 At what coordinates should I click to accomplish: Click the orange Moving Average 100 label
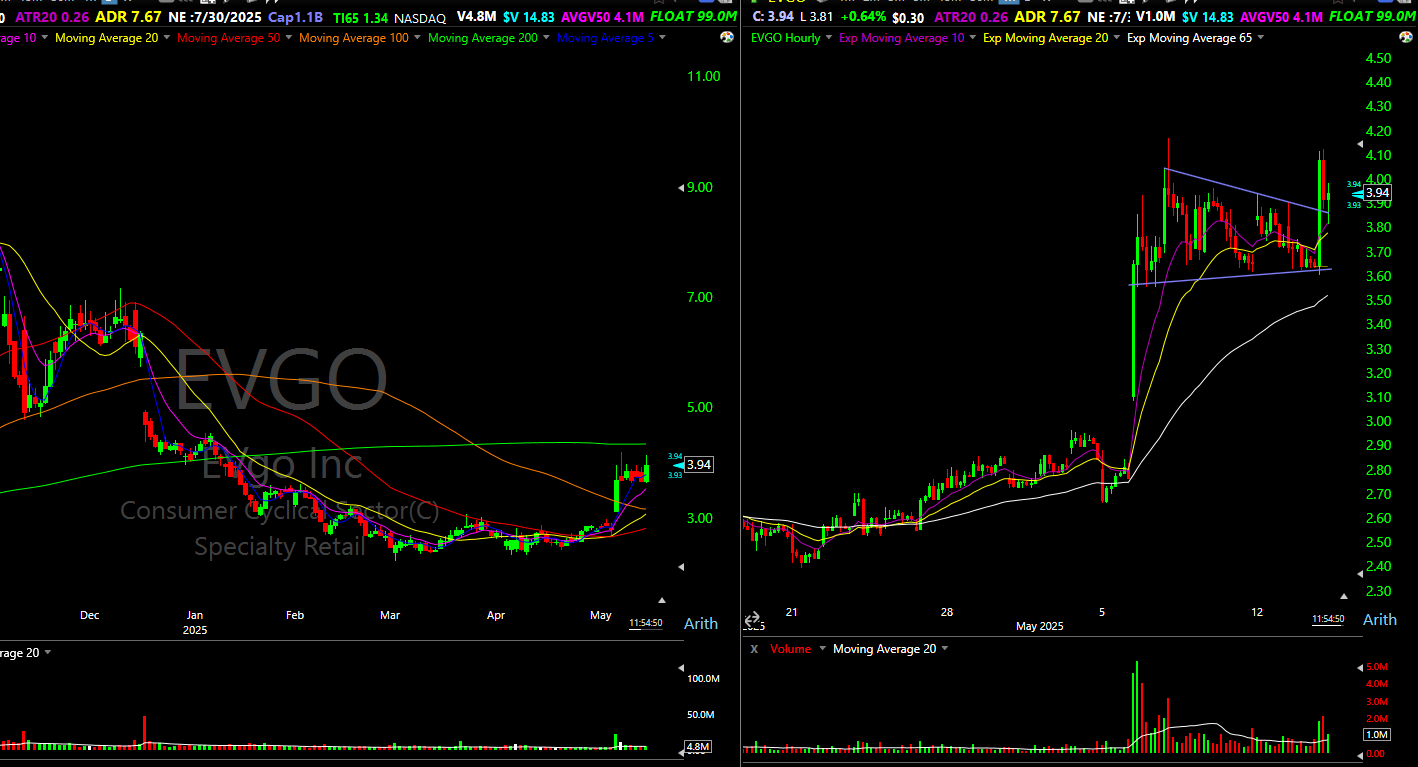(354, 38)
